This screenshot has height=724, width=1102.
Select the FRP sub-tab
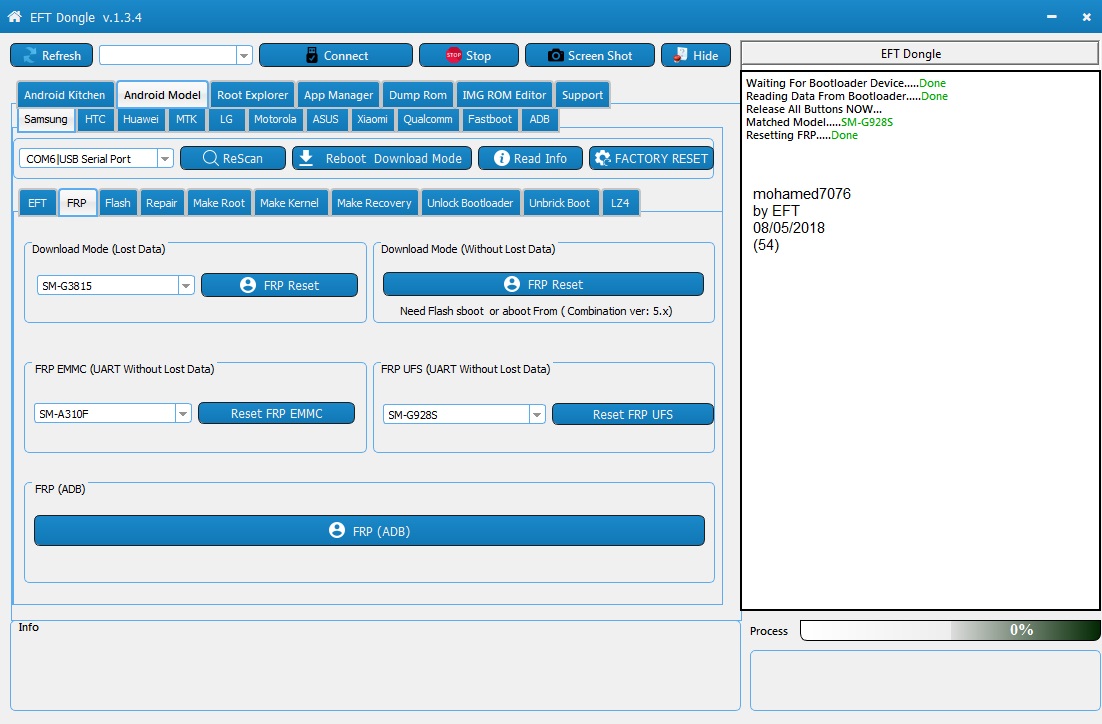(77, 203)
